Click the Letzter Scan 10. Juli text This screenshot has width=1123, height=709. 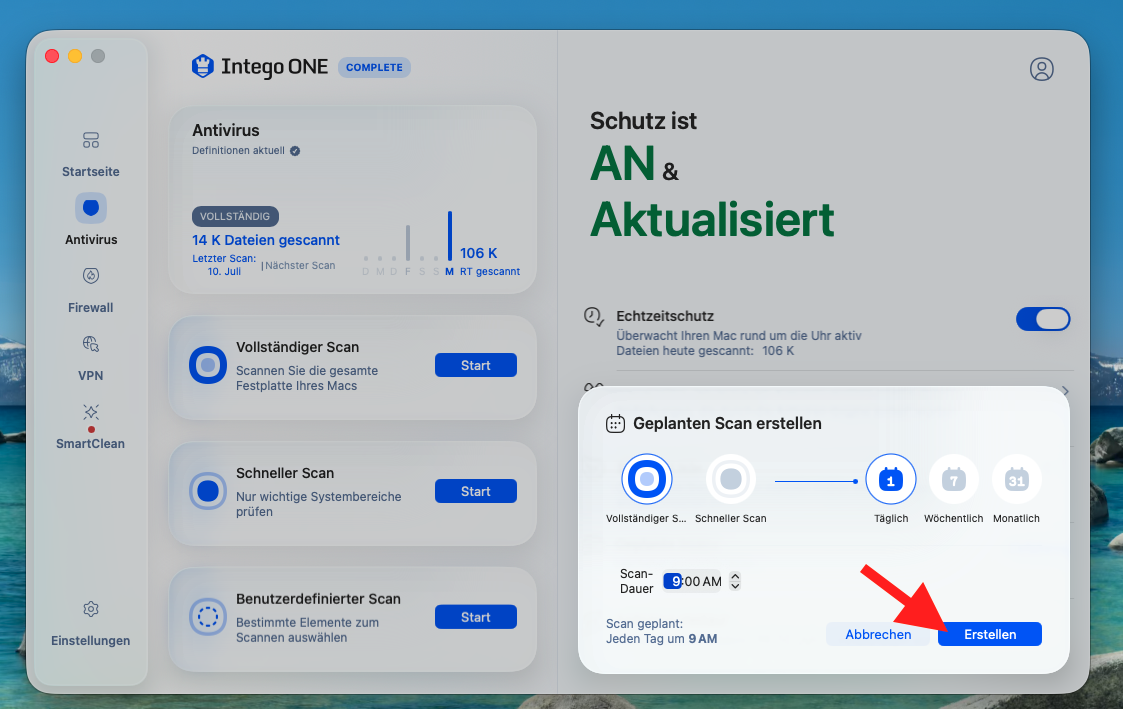coord(223,265)
